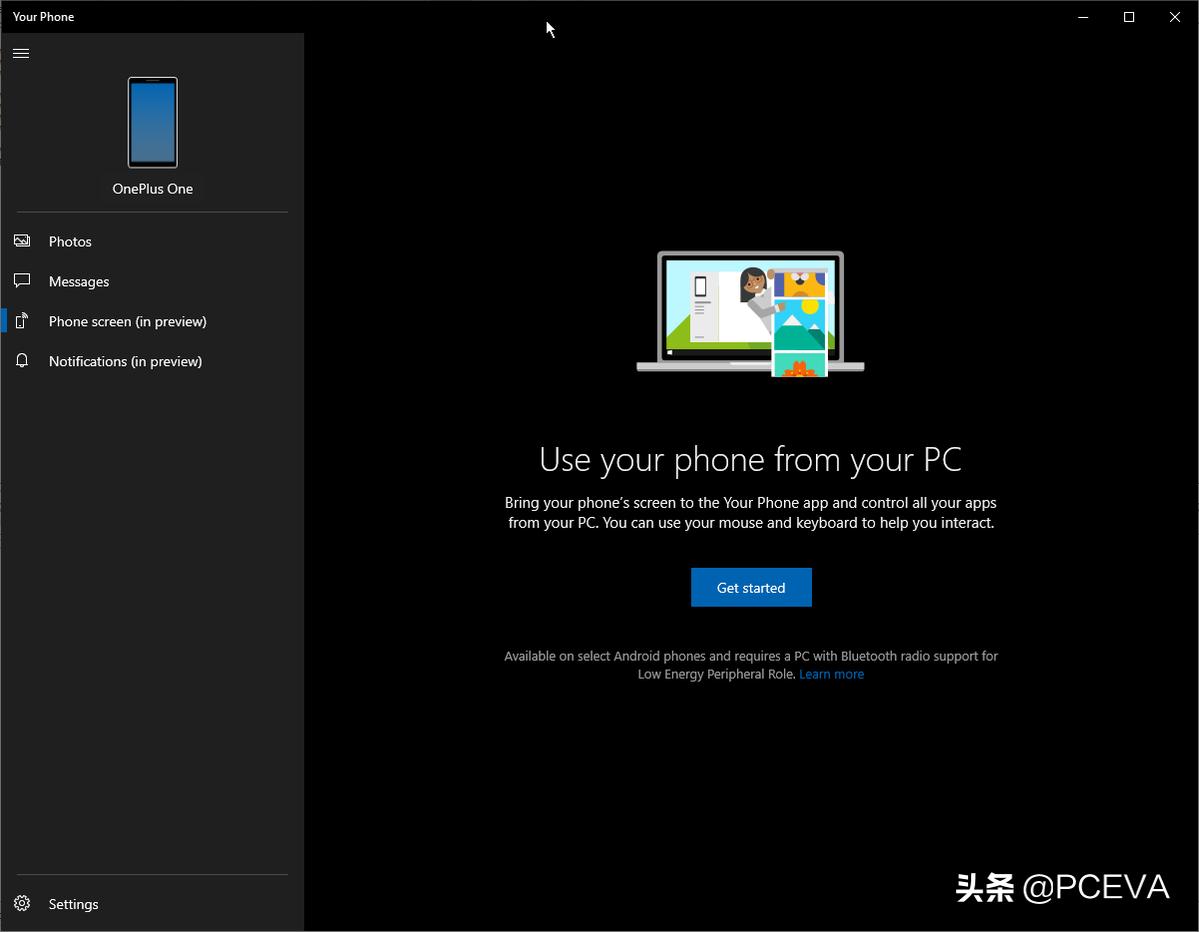Maximize the Your Phone window
The image size is (1199, 932).
(x=1129, y=17)
